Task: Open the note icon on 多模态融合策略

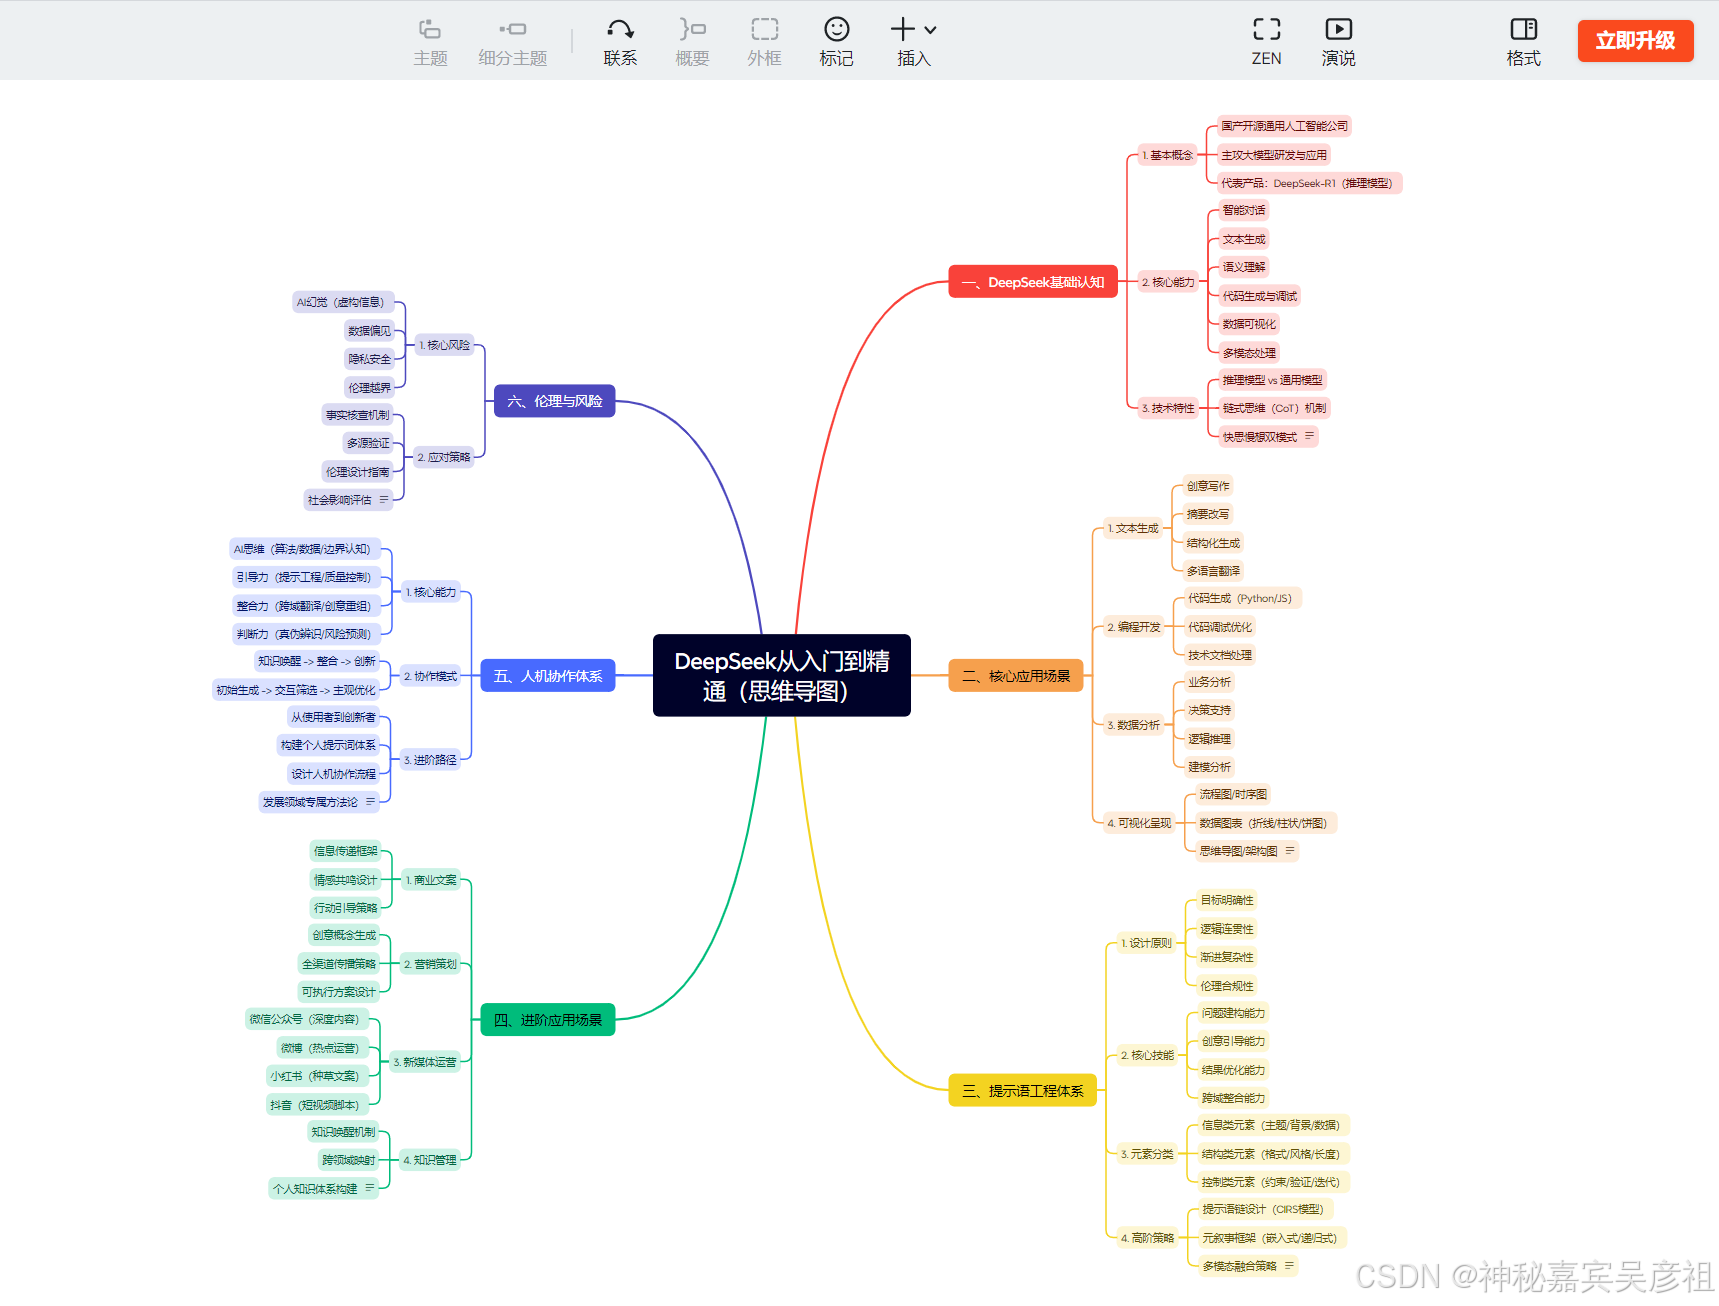Action: 1289,1266
